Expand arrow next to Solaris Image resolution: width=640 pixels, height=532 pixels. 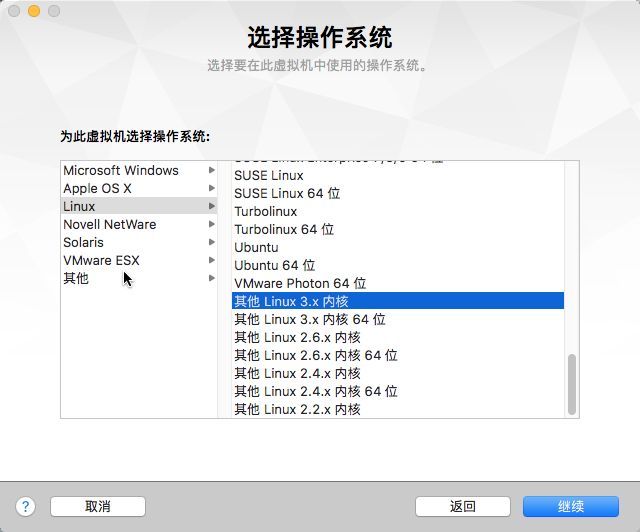coord(211,242)
